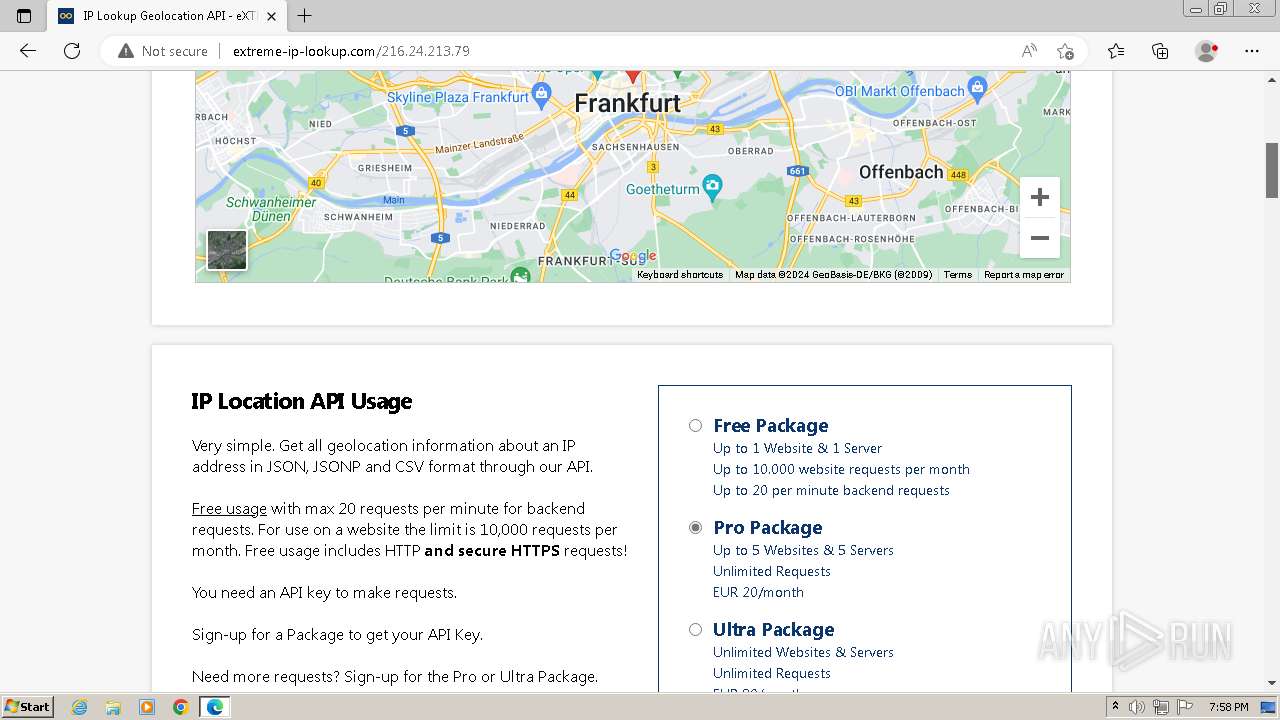Screen dimensions: 1280x720
Task: Click Report a map error link
Action: [1024, 275]
